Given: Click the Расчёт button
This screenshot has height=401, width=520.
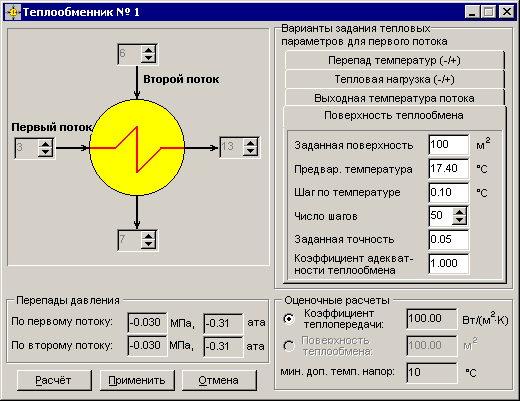Looking at the screenshot, I should pos(54,380).
